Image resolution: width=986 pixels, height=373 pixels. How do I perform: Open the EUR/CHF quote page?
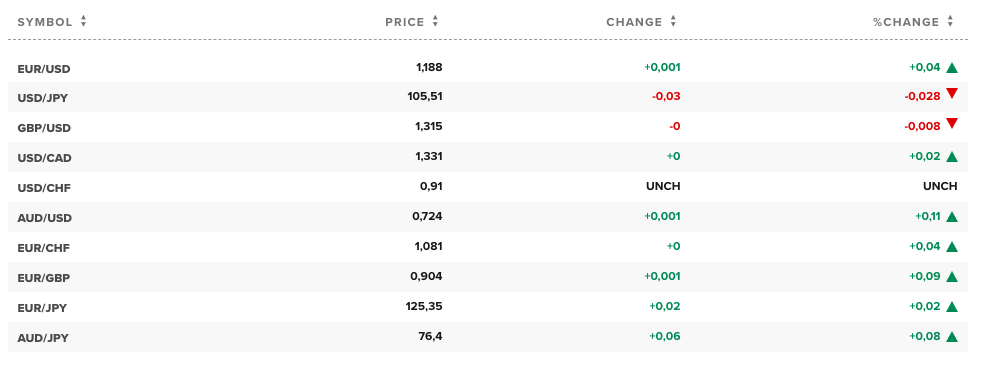point(43,248)
